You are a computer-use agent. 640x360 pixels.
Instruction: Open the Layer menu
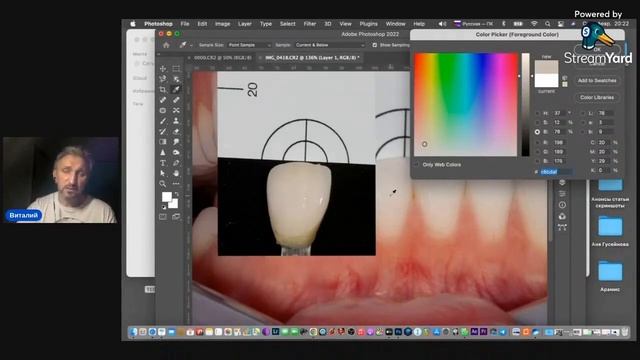(x=244, y=24)
